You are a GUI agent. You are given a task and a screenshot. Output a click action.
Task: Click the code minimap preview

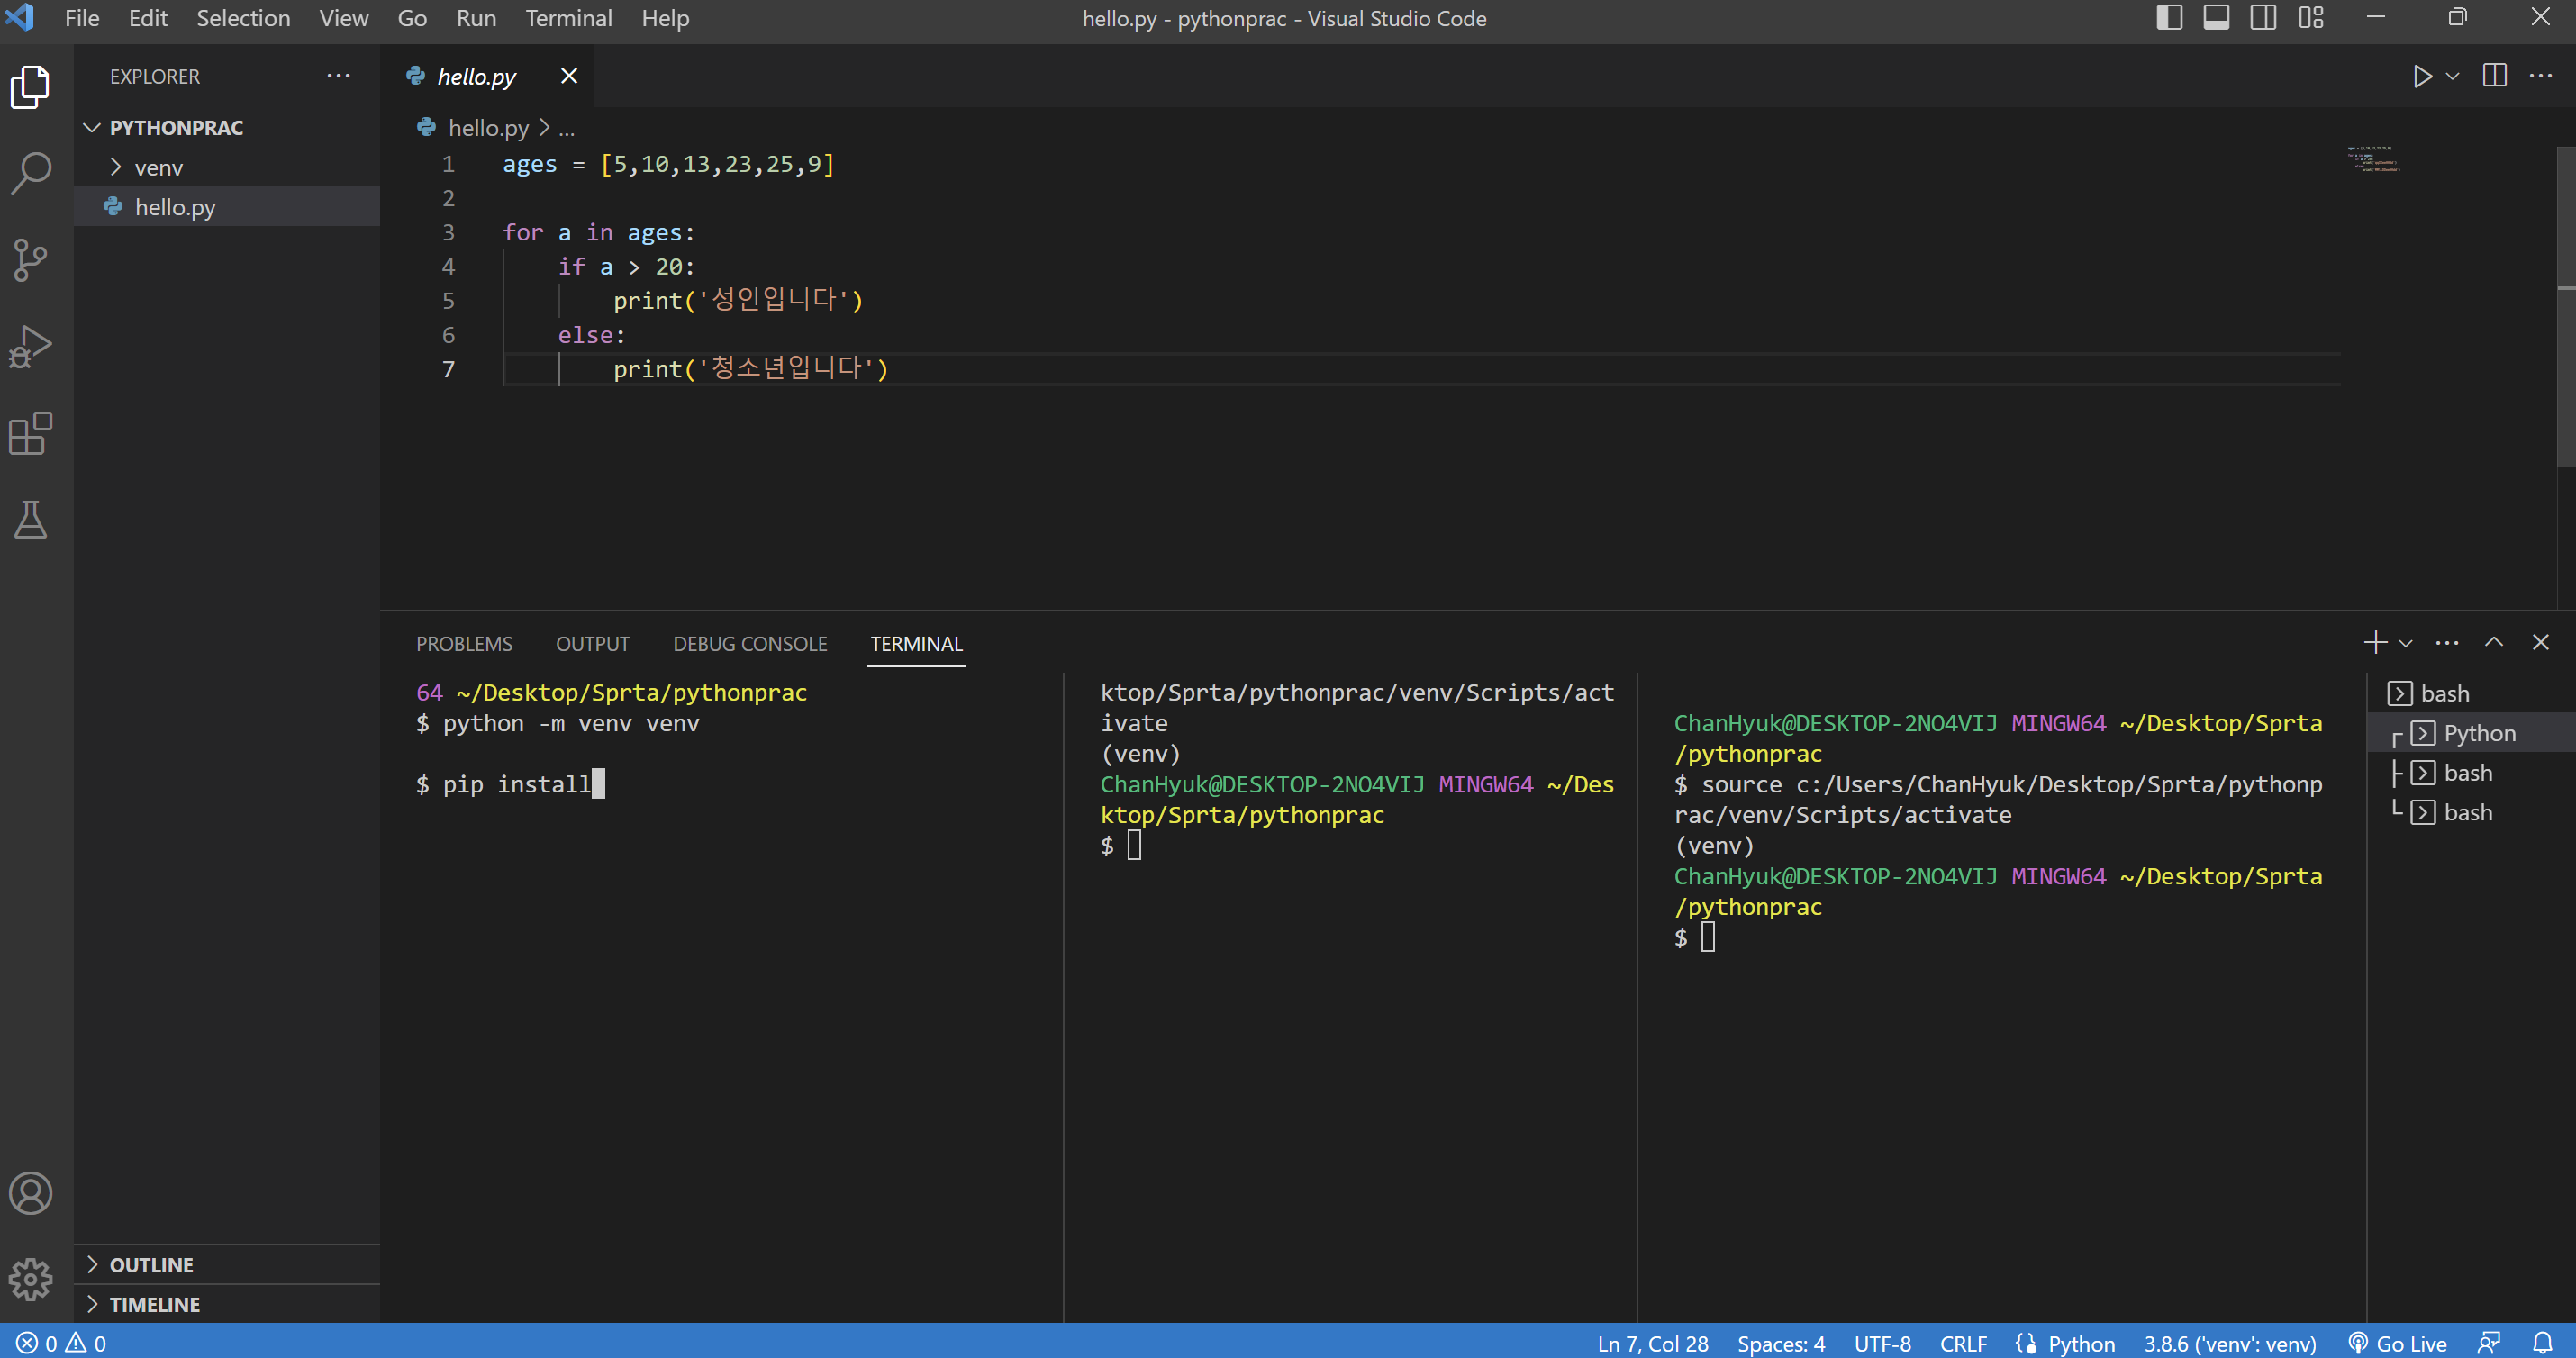point(2375,160)
